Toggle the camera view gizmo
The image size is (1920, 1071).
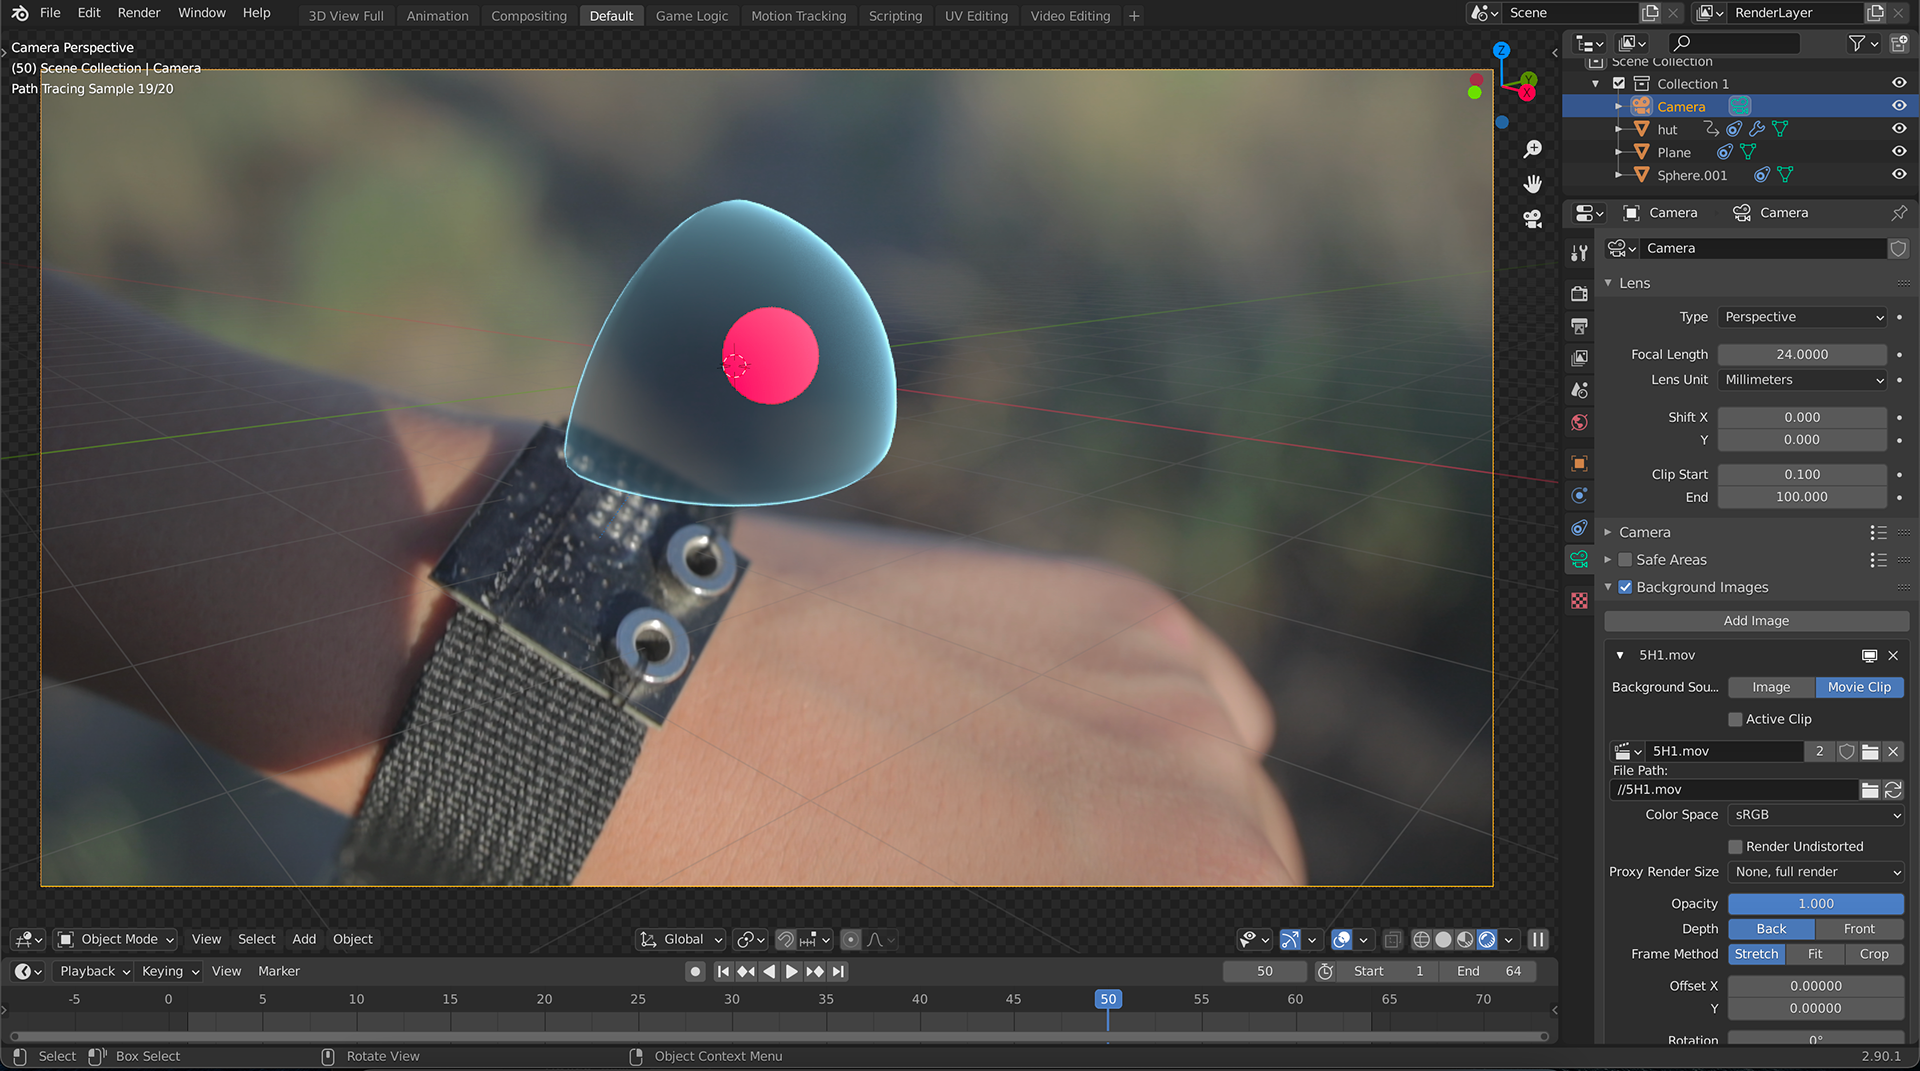pos(1532,219)
